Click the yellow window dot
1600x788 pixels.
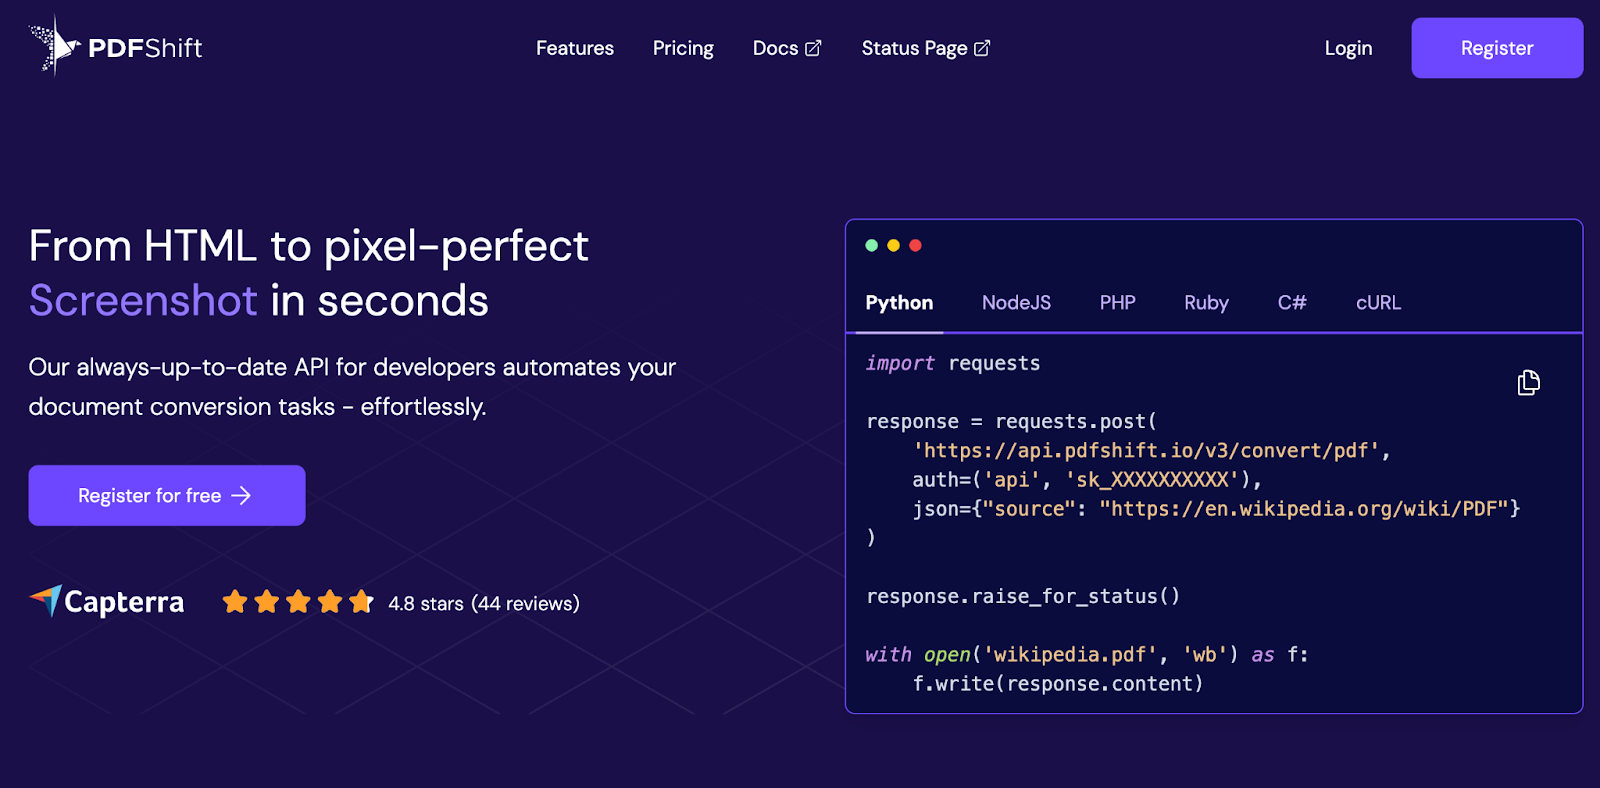[894, 245]
